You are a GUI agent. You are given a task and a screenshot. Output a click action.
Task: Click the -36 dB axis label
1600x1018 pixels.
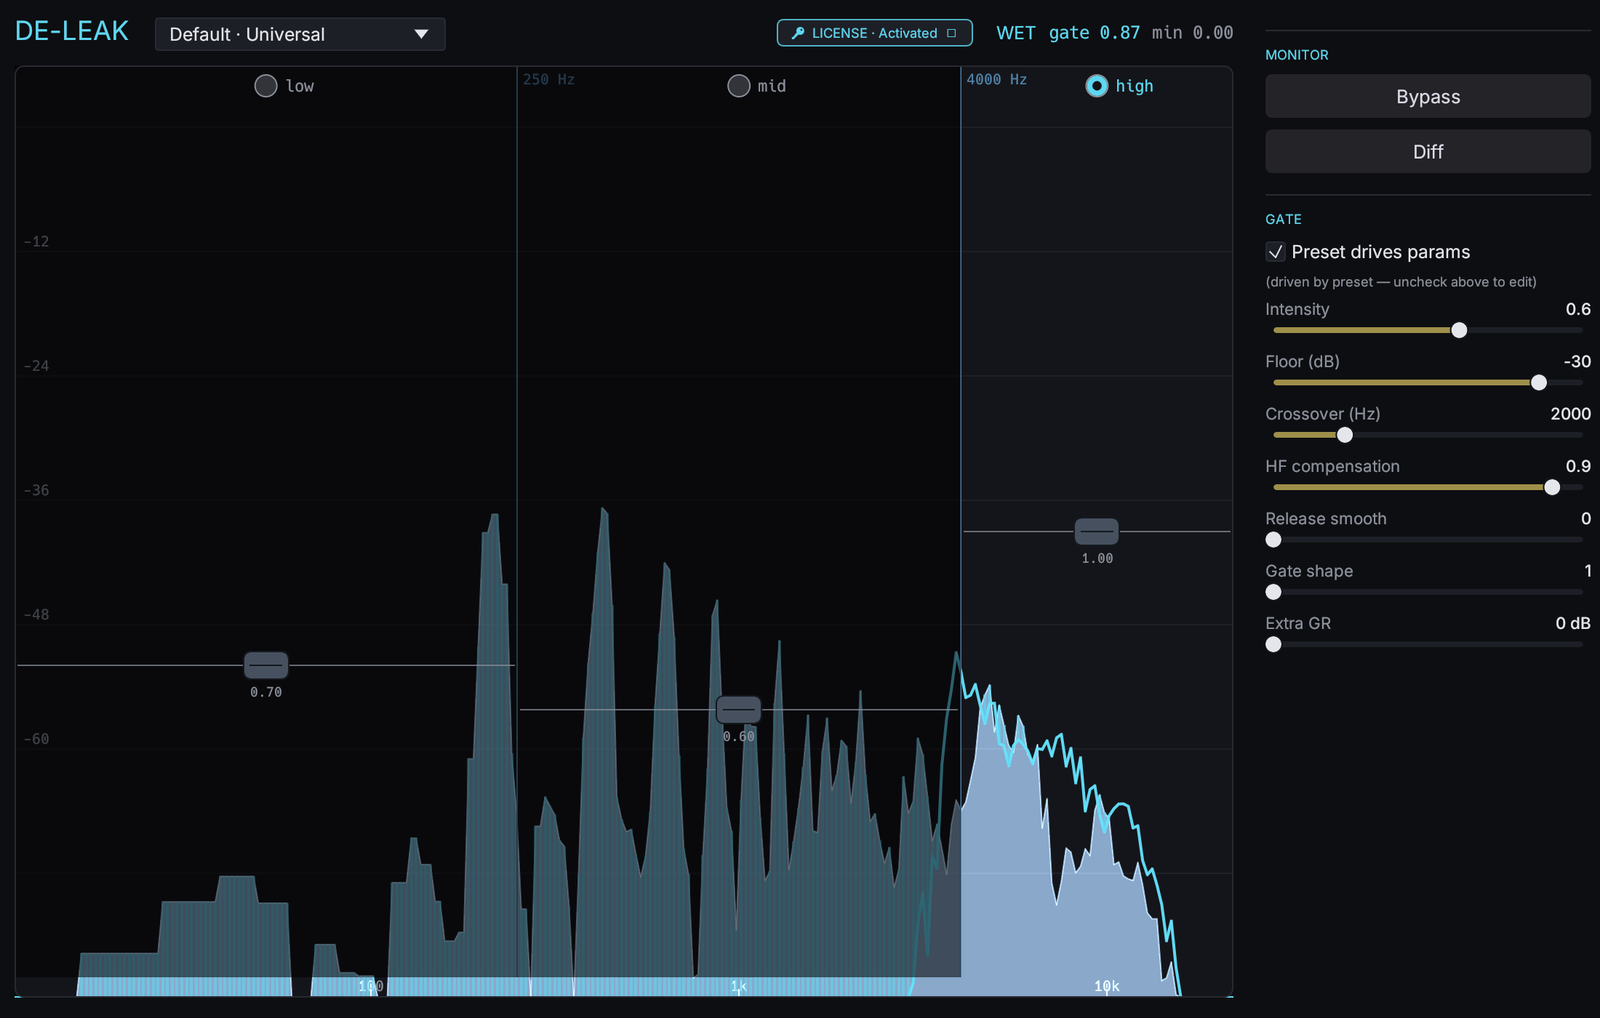point(37,491)
